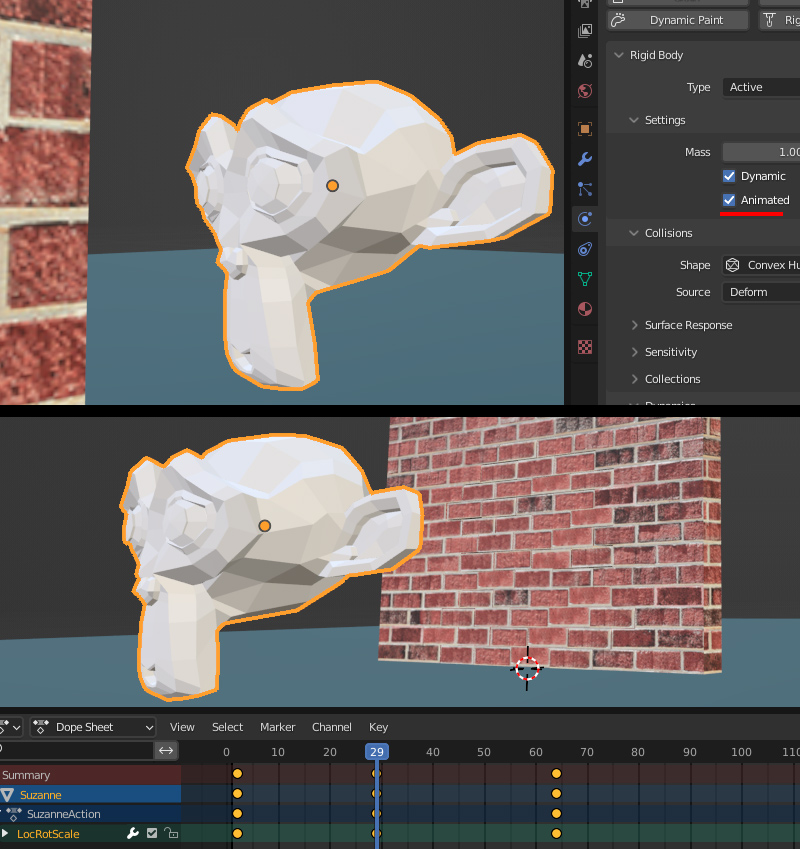The image size is (800, 849).
Task: Select the SuzanneAction channel row
Action: coord(90,814)
